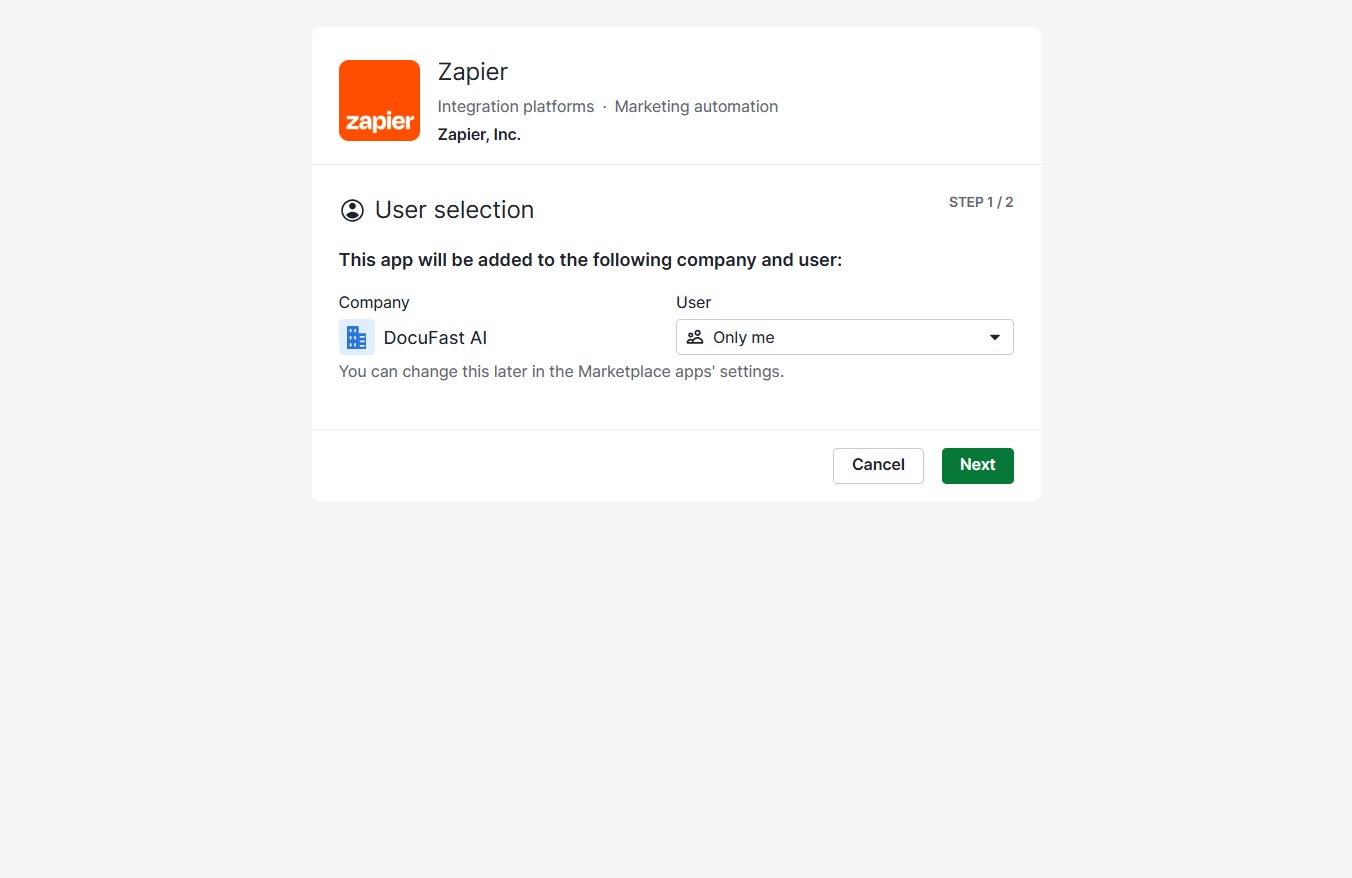Cancel the app installation
The height and width of the screenshot is (878, 1352).
tap(878, 465)
